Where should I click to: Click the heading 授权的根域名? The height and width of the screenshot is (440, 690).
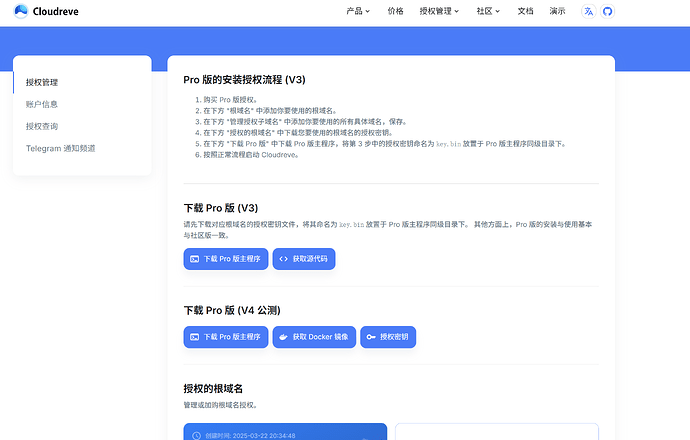click(213, 389)
